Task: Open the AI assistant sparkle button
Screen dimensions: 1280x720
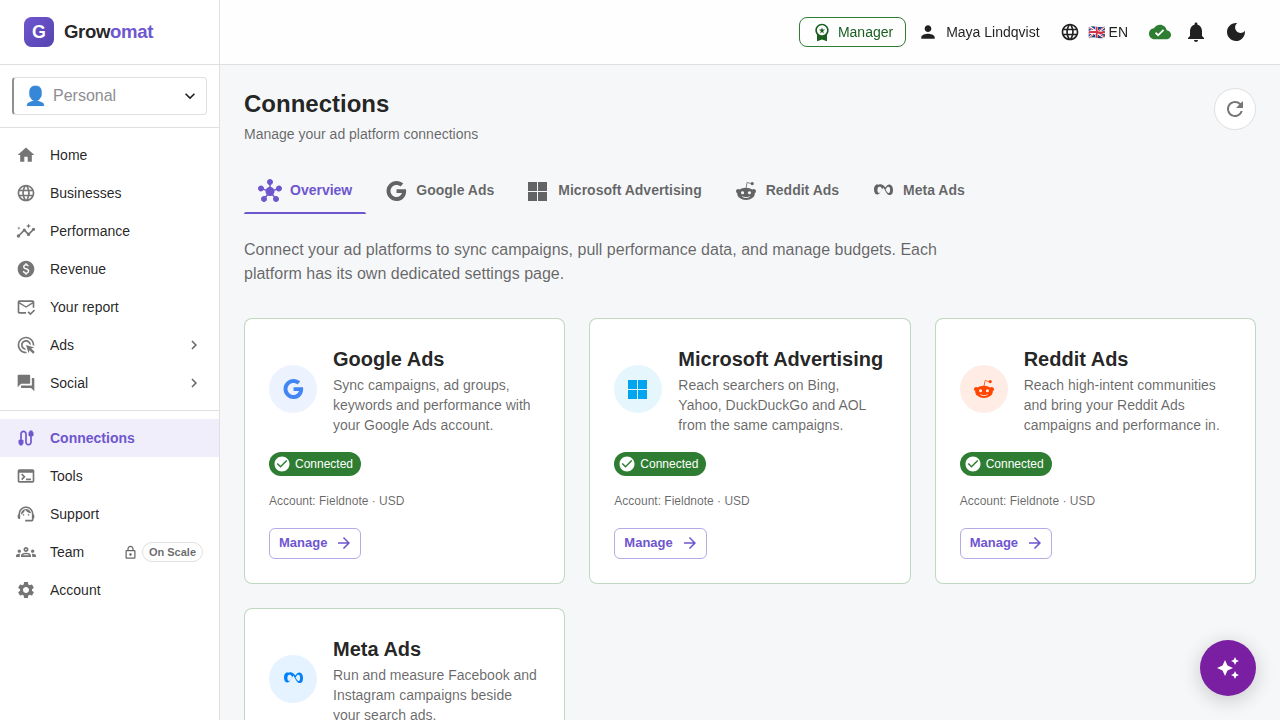Action: [1228, 668]
